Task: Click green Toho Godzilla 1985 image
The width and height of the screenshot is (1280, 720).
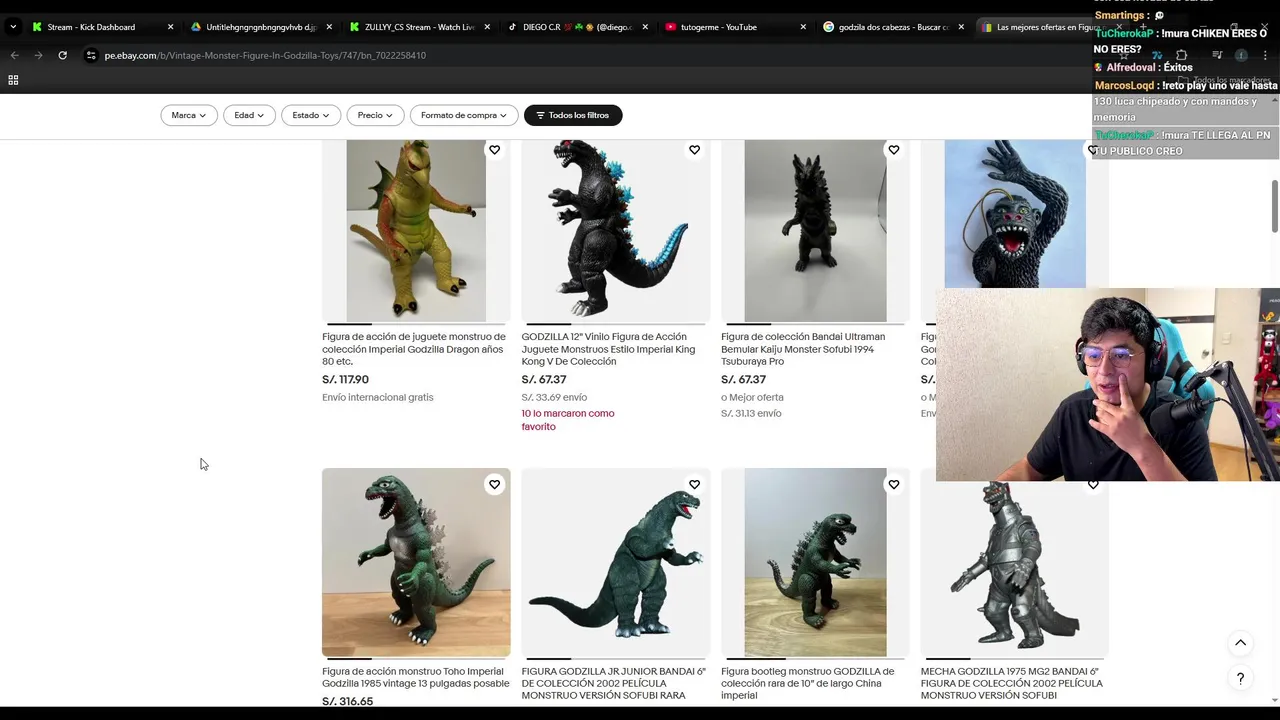Action: [x=416, y=562]
